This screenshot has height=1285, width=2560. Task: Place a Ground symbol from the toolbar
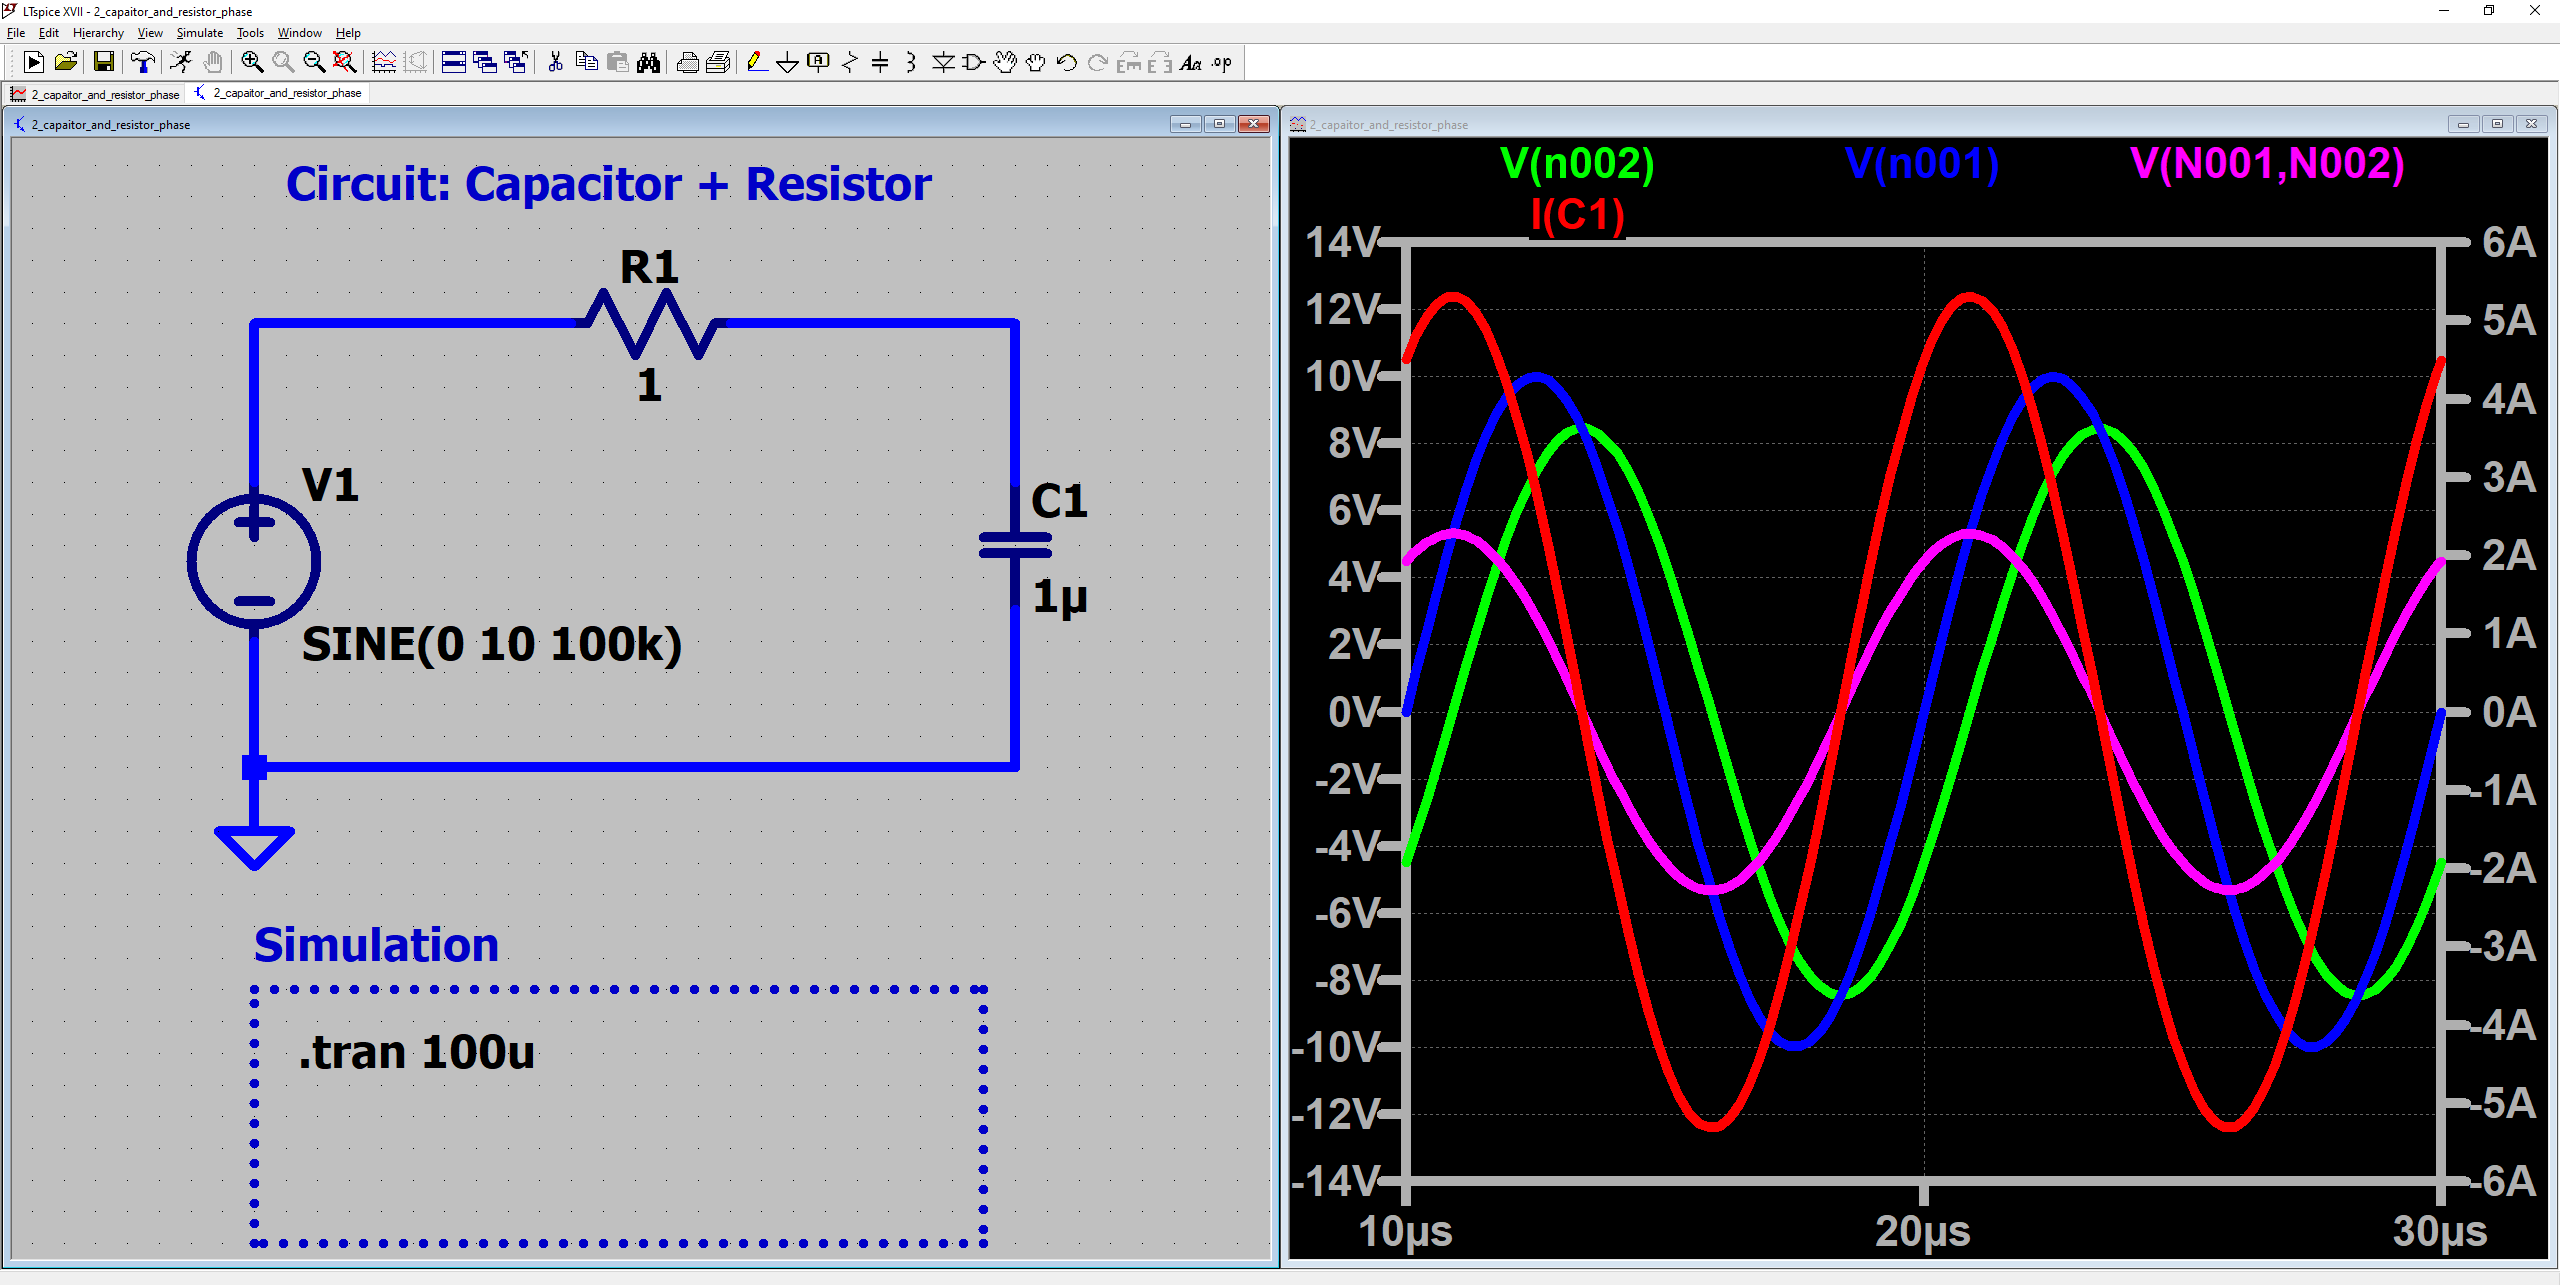point(787,63)
